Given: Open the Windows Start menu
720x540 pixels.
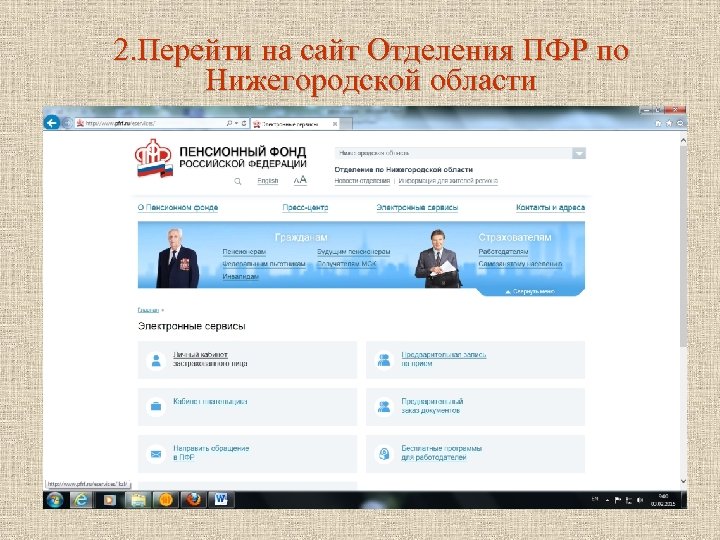Looking at the screenshot, I should (x=55, y=500).
